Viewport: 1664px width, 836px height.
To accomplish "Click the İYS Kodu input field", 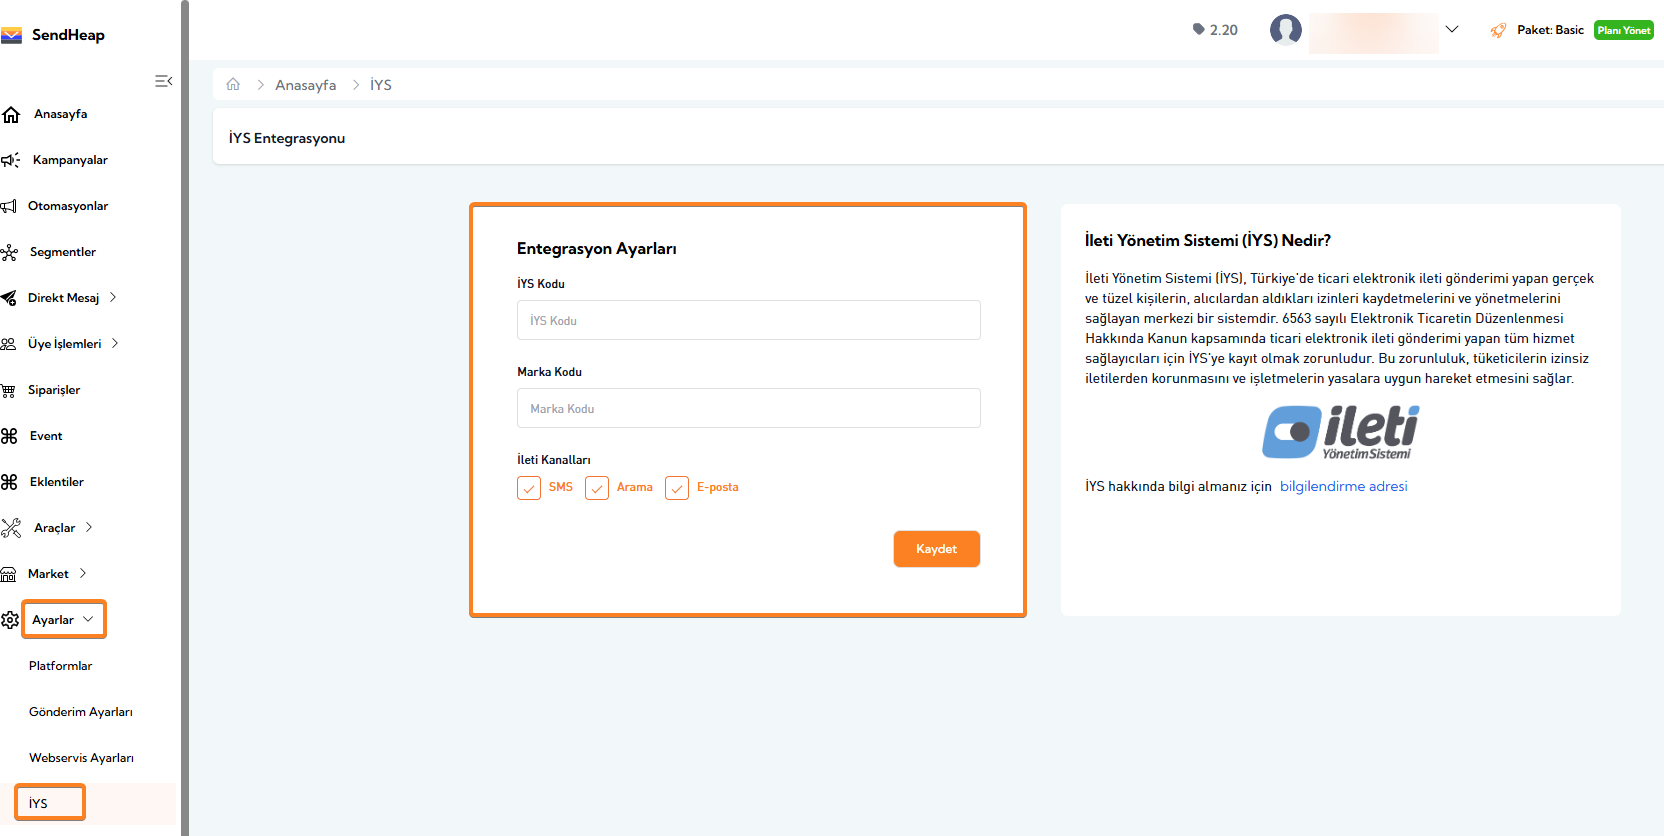I will 748,321.
